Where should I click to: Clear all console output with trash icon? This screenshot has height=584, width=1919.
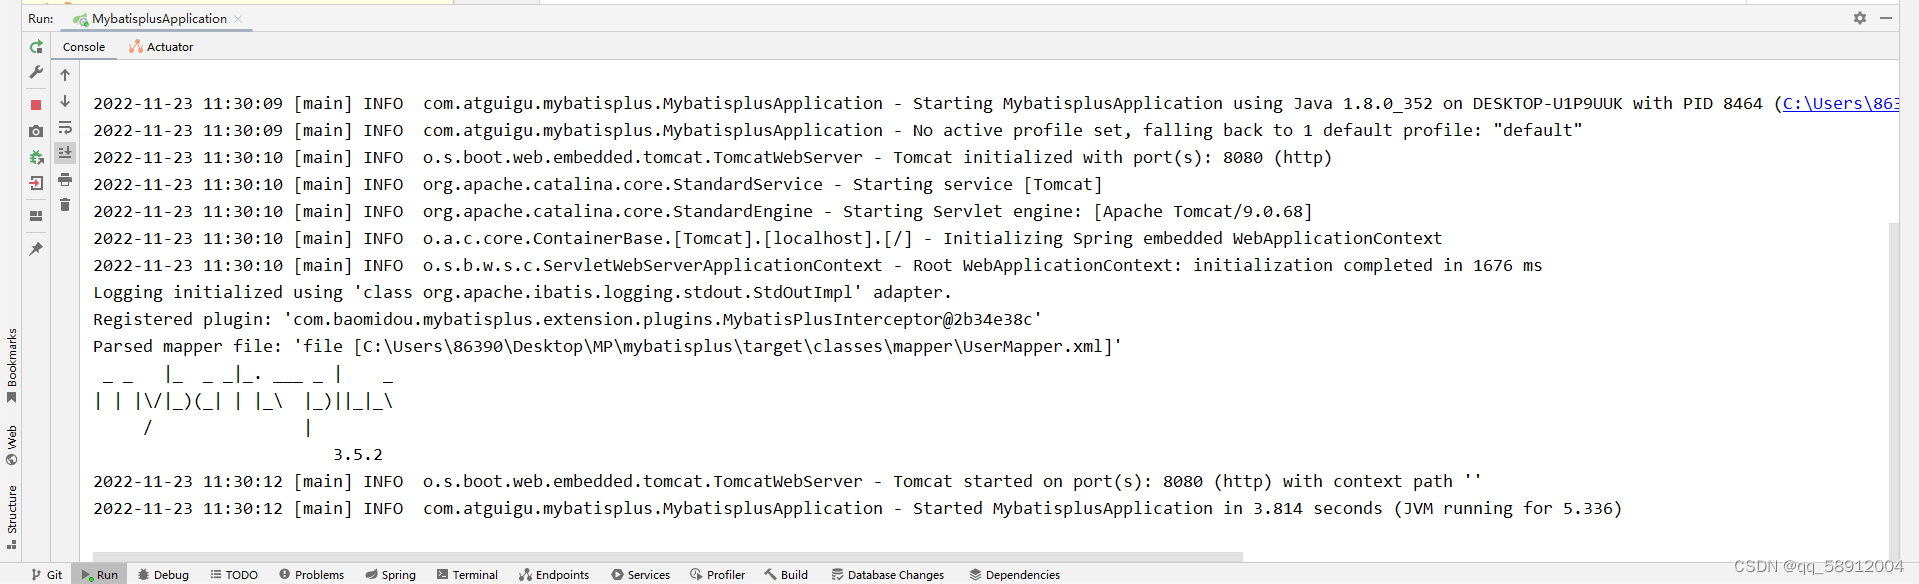click(65, 204)
